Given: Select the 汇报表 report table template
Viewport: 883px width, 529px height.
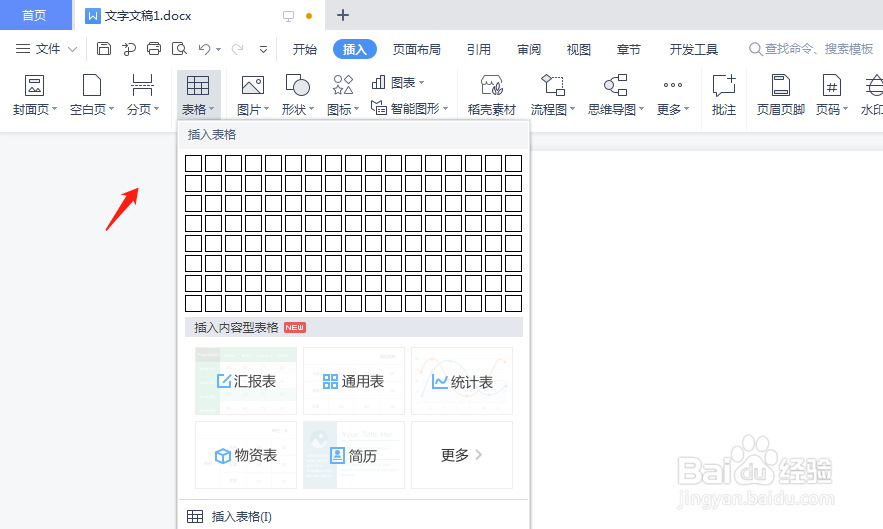Looking at the screenshot, I should pyautogui.click(x=246, y=381).
